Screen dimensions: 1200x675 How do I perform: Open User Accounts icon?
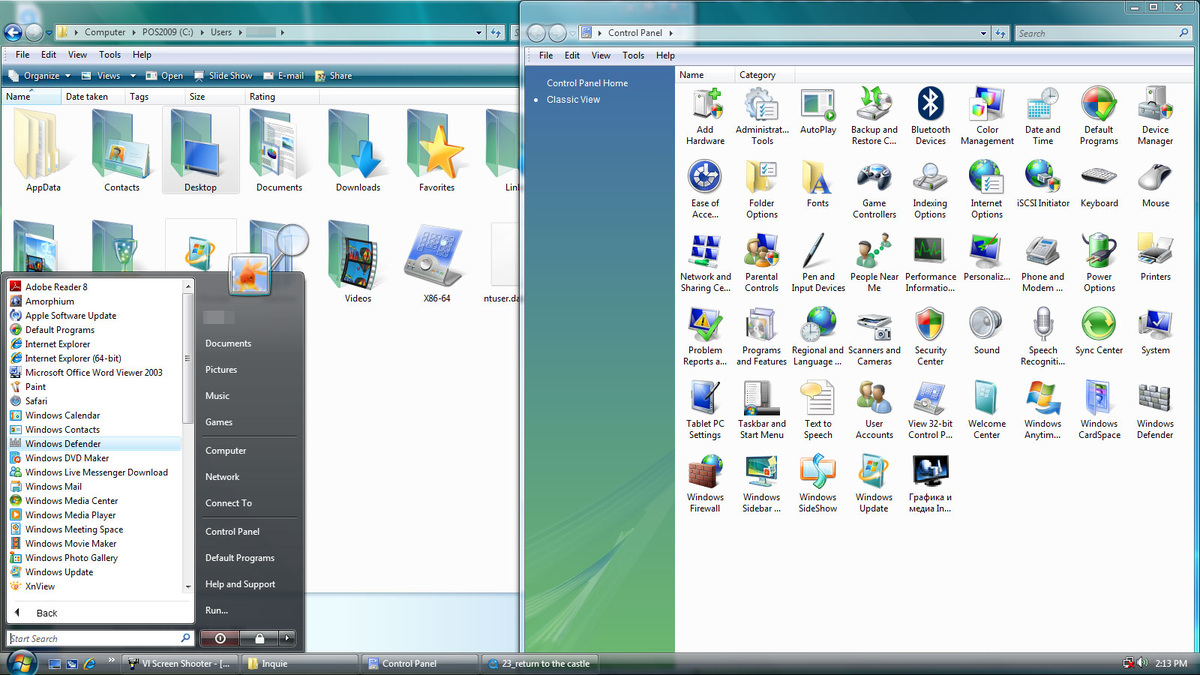(x=874, y=410)
